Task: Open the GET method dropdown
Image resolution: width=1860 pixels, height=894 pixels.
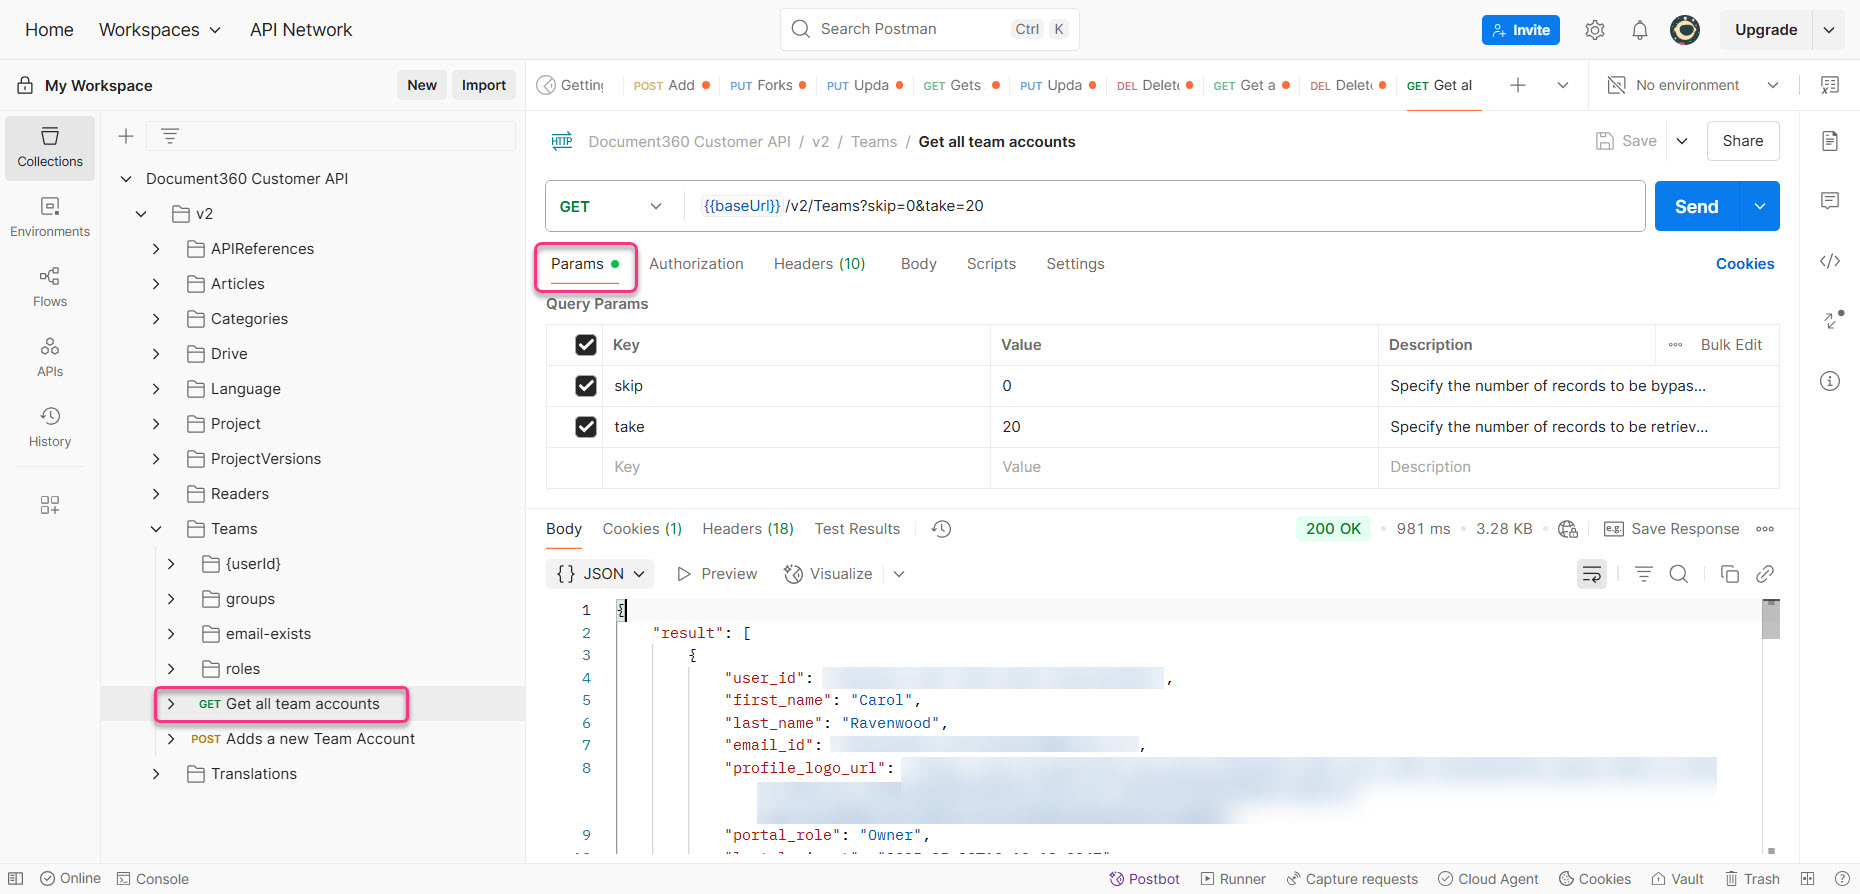Action: [x=611, y=206]
